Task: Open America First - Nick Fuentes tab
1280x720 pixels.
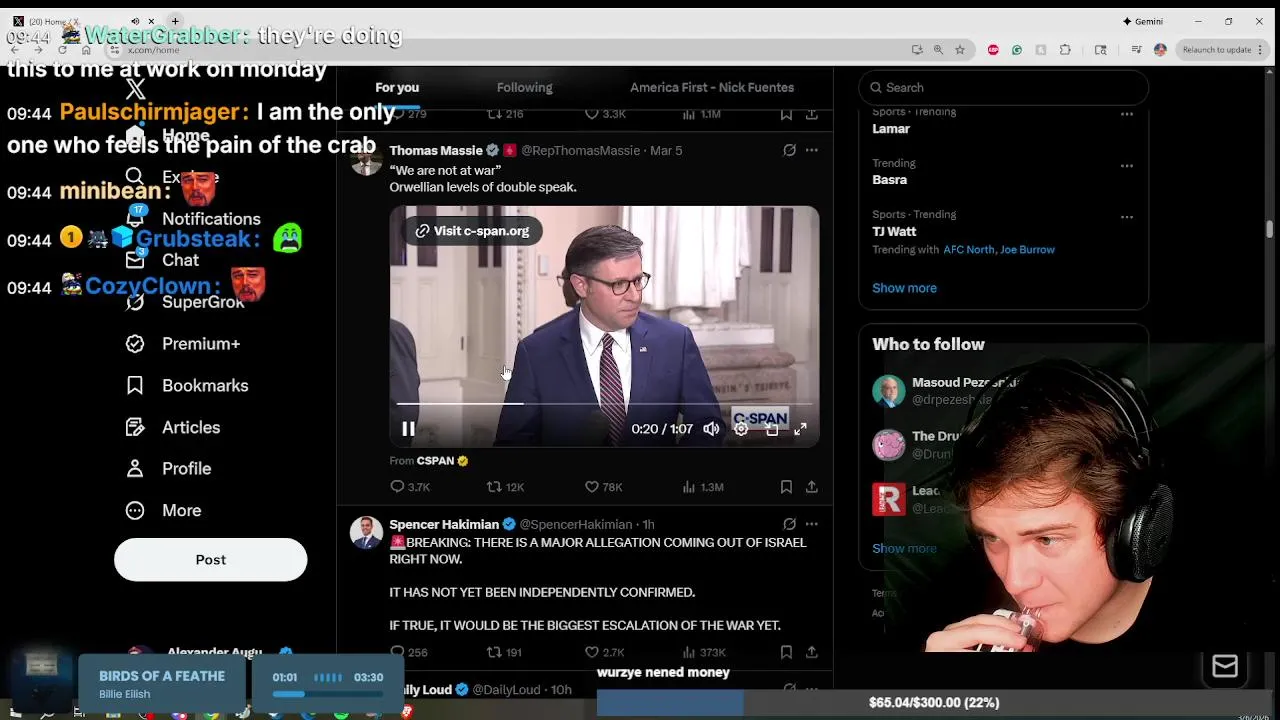Action: tap(712, 87)
